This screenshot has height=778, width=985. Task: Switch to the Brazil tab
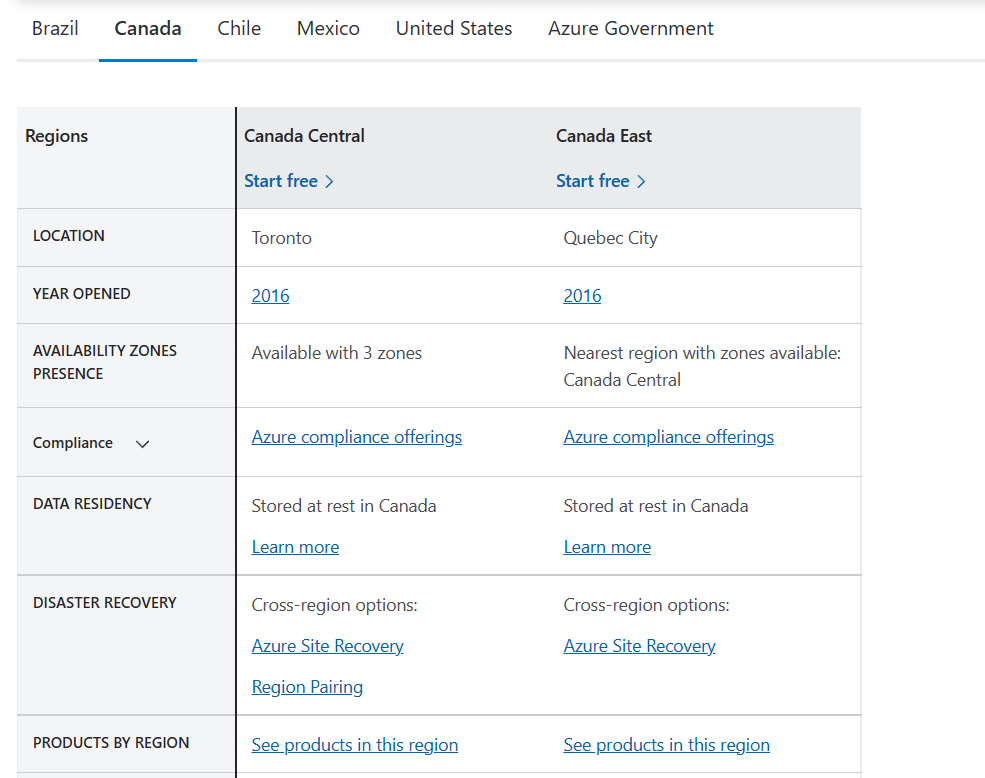tap(55, 28)
